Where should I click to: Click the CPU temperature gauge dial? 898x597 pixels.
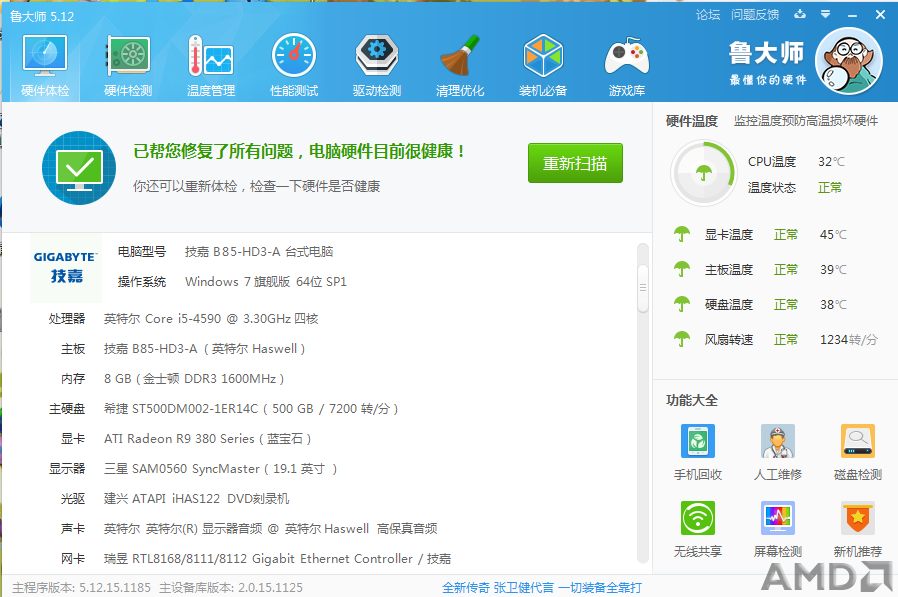coord(703,173)
